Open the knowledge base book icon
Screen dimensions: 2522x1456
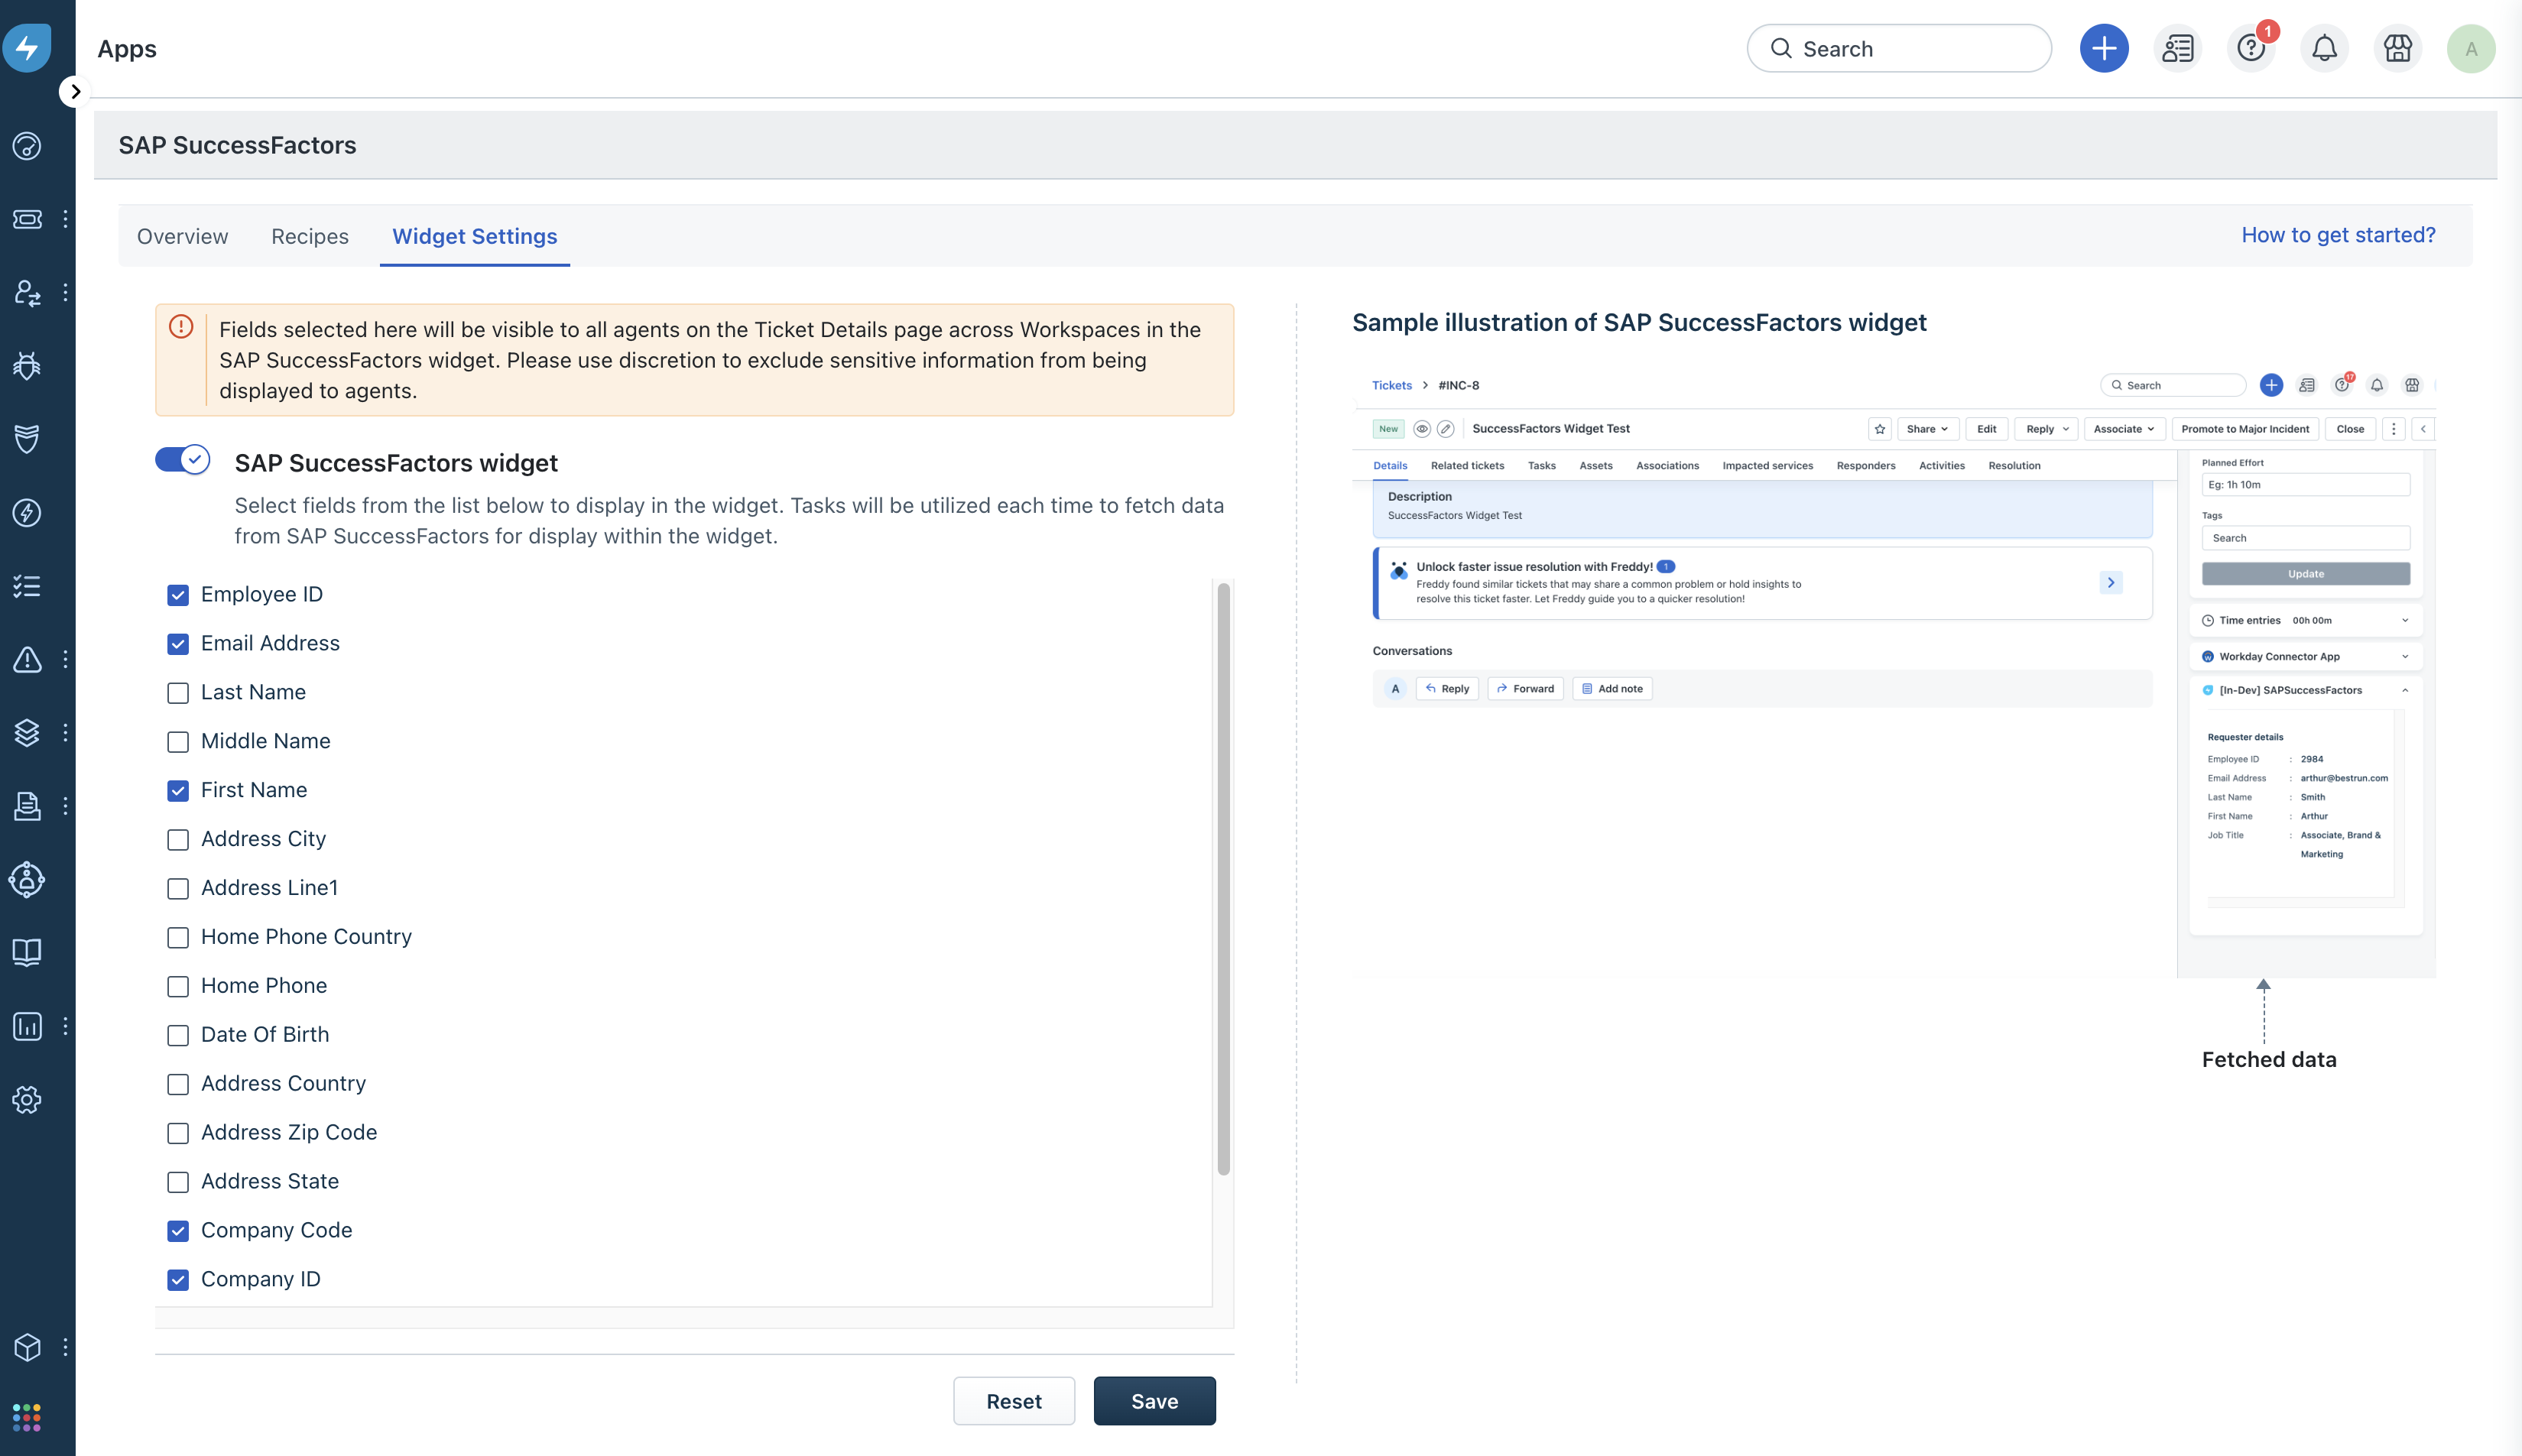pyautogui.click(x=27, y=952)
